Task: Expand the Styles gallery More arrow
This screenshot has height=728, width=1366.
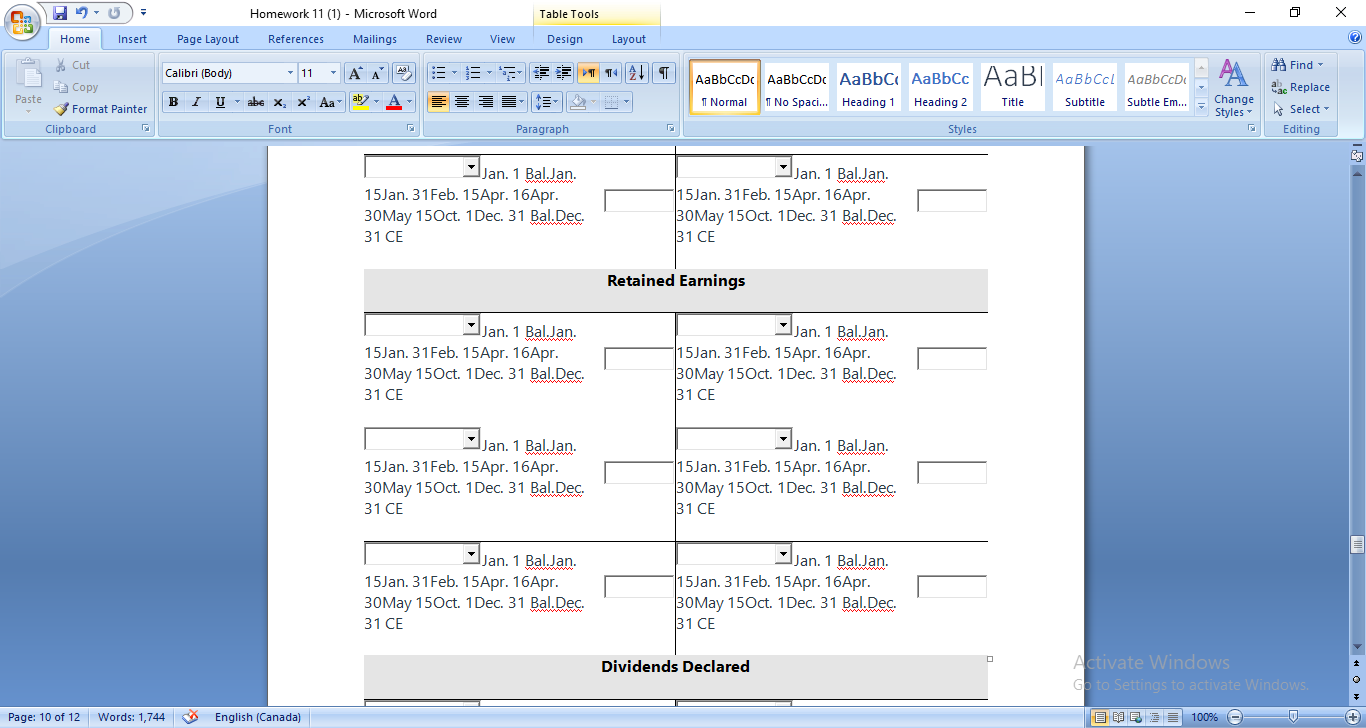Action: click(1201, 107)
